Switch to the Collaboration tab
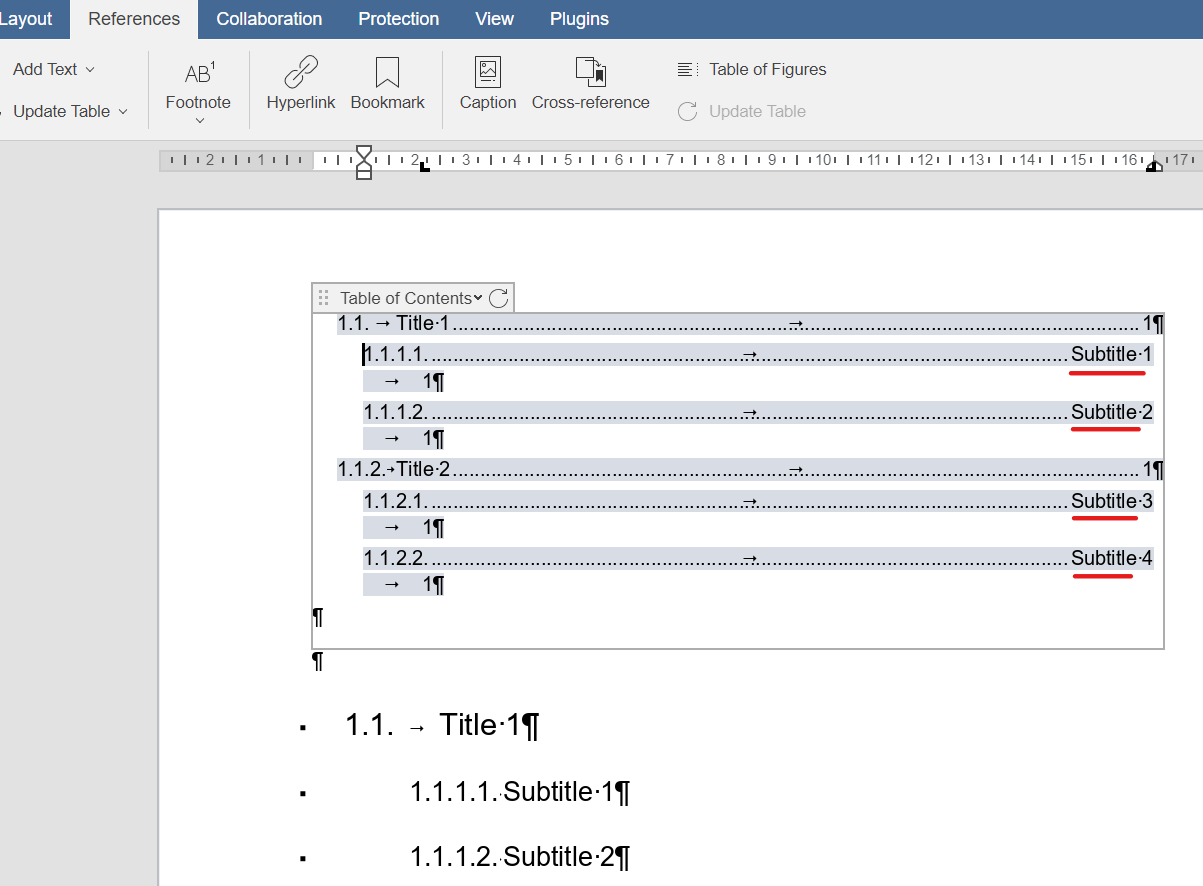Image resolution: width=1203 pixels, height=886 pixels. 268,19
